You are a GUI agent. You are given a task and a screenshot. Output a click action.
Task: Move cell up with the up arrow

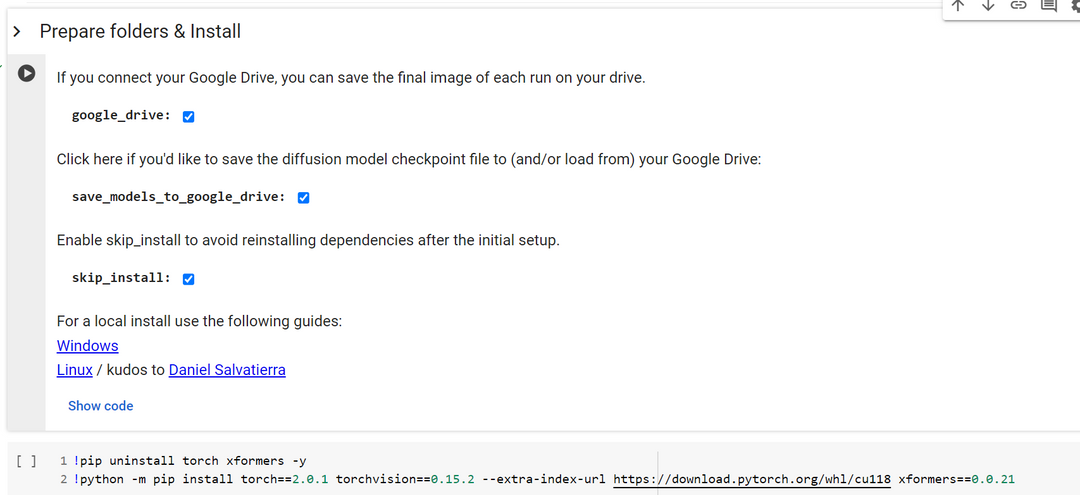pyautogui.click(x=958, y=5)
